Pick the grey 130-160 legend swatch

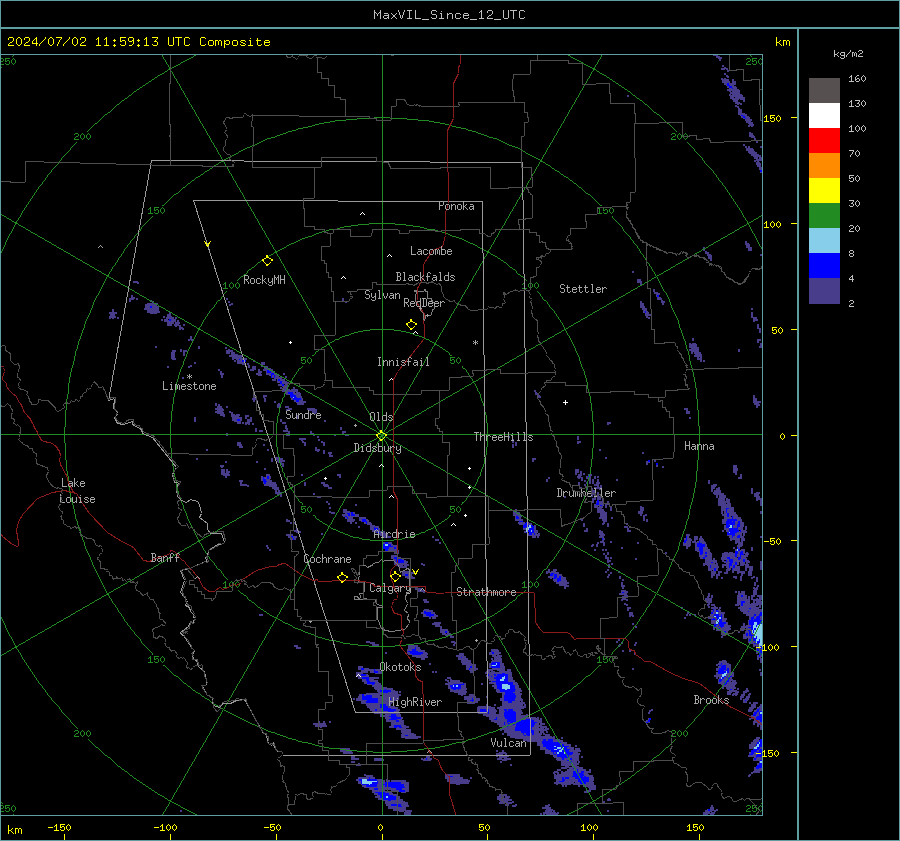click(824, 91)
